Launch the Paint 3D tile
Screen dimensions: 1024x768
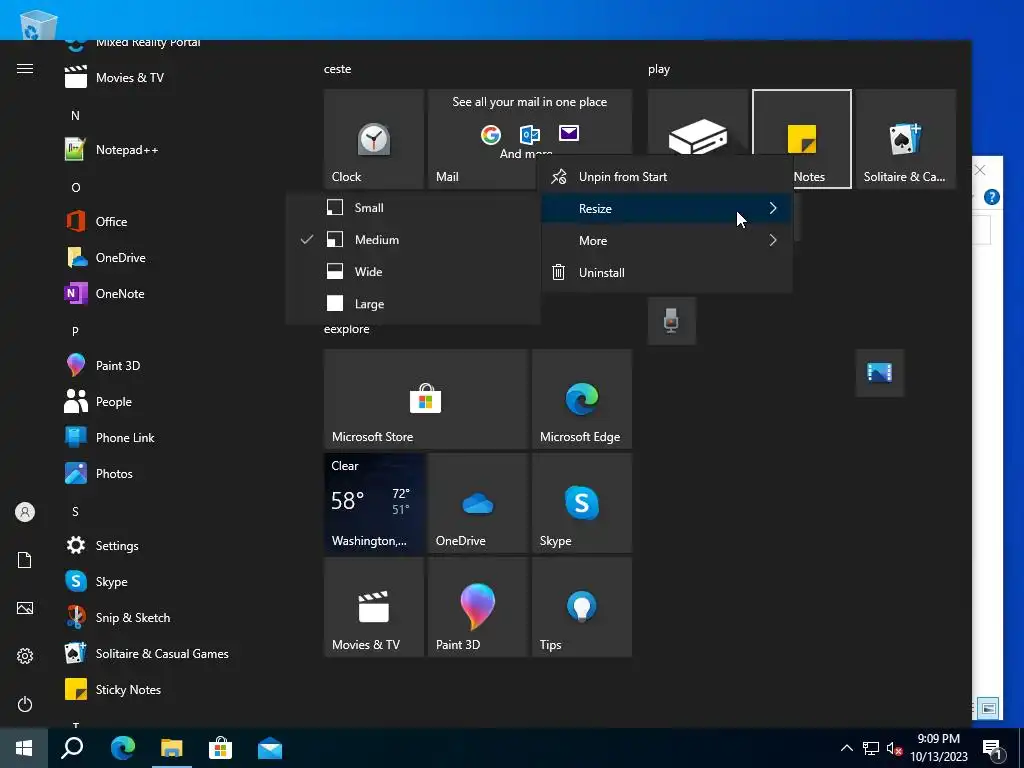point(477,607)
